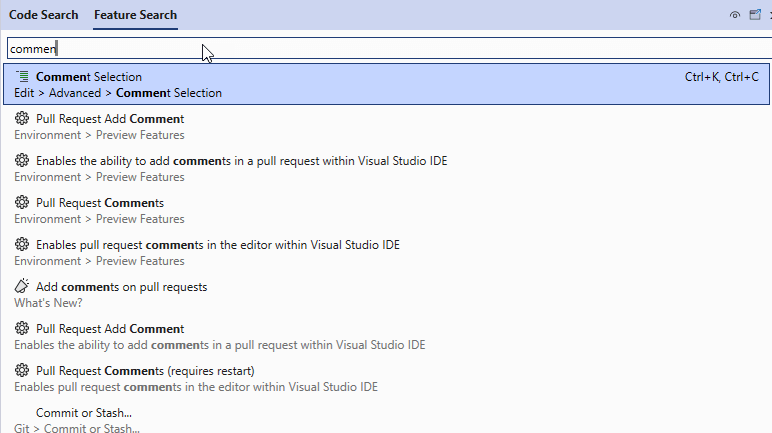
Task: Click the What's New icon beside Add comments
Action: (x=22, y=287)
